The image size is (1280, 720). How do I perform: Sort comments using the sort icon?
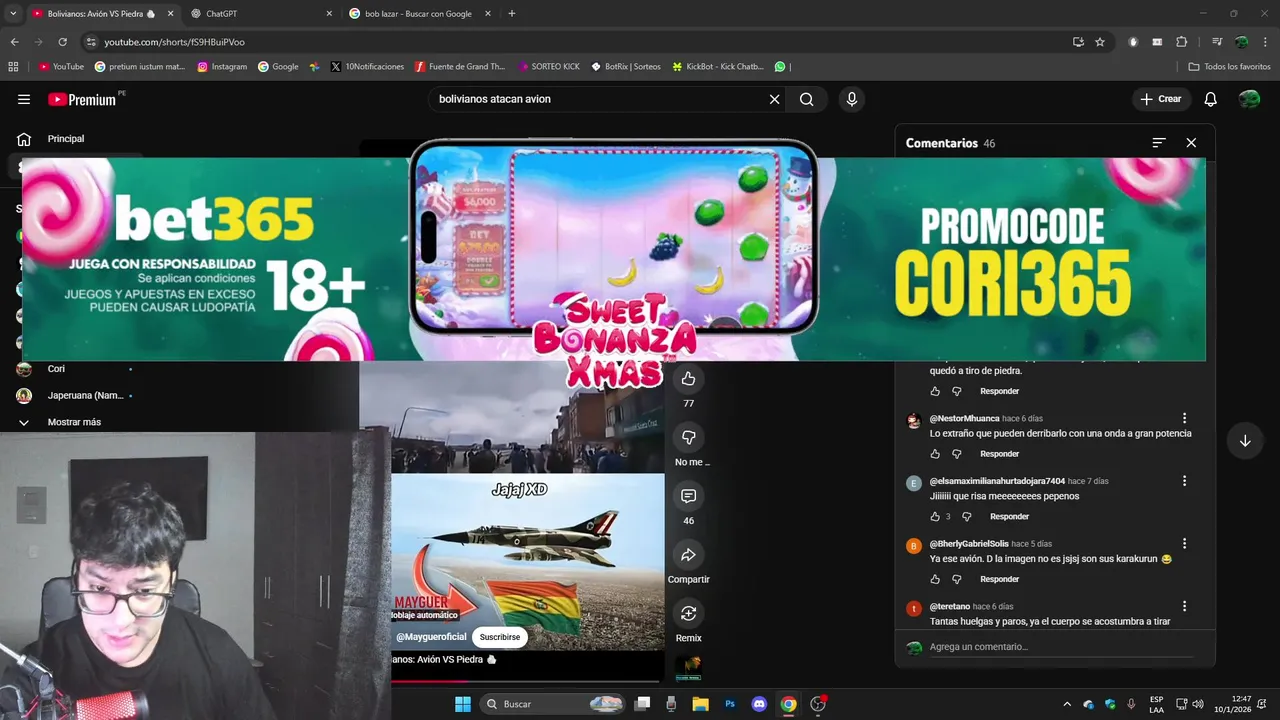1159,143
